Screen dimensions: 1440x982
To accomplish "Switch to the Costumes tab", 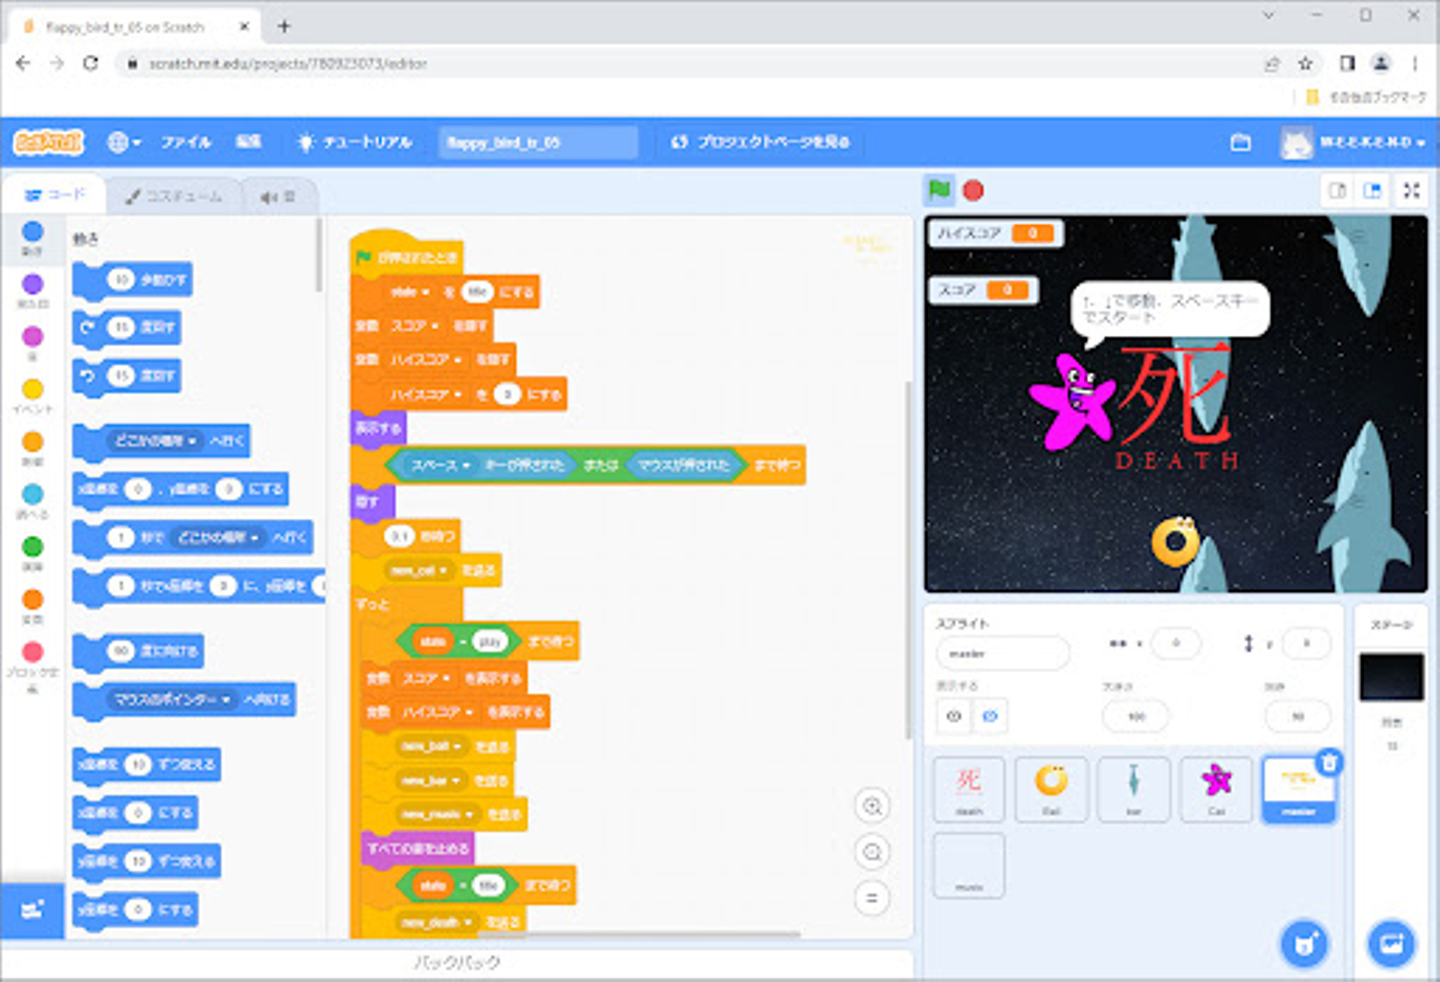I will 174,196.
